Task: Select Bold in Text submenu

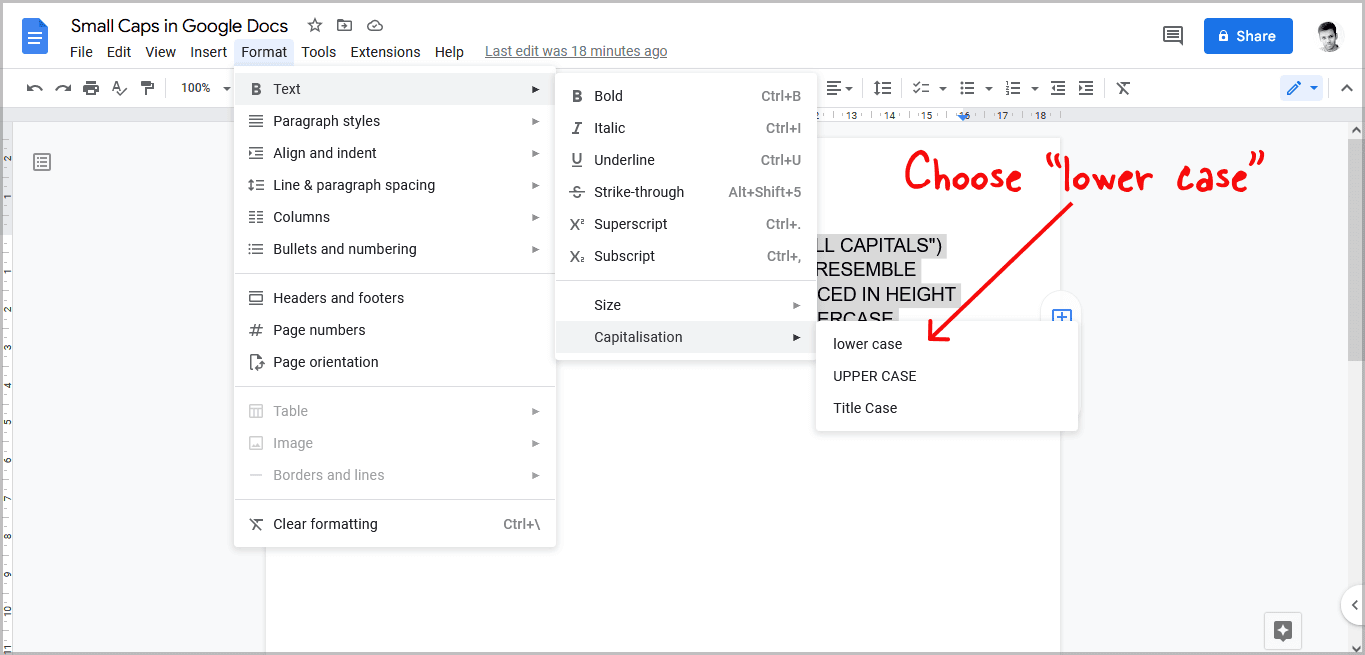Action: tap(686, 96)
